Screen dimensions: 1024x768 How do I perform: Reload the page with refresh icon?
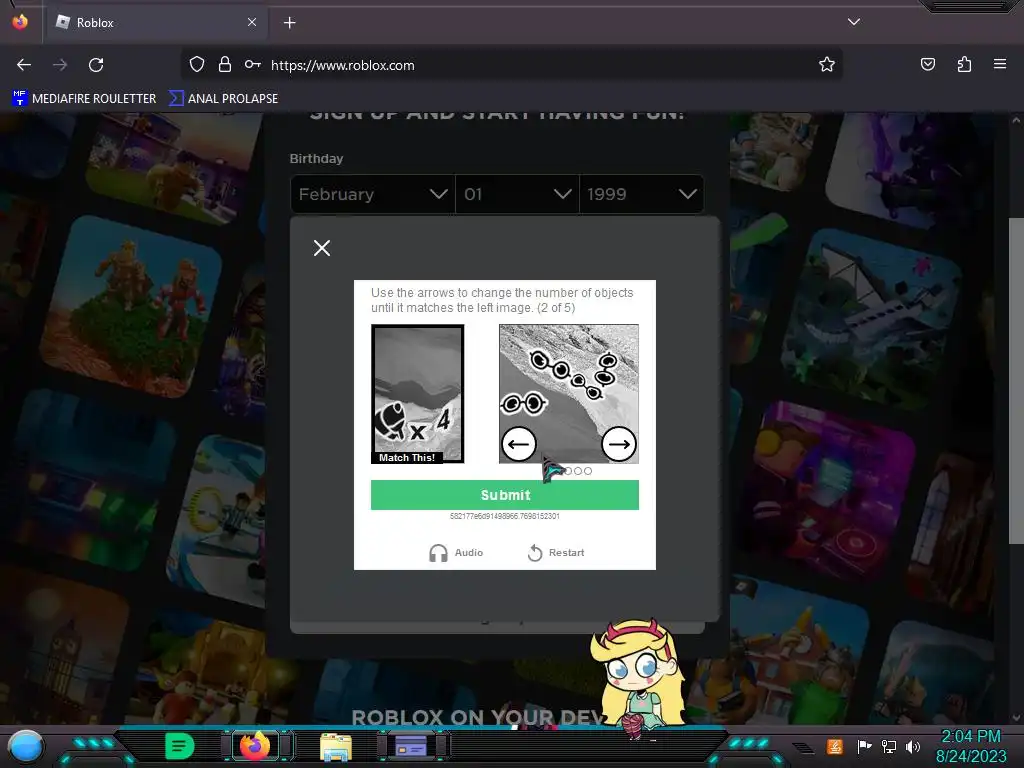tap(96, 65)
